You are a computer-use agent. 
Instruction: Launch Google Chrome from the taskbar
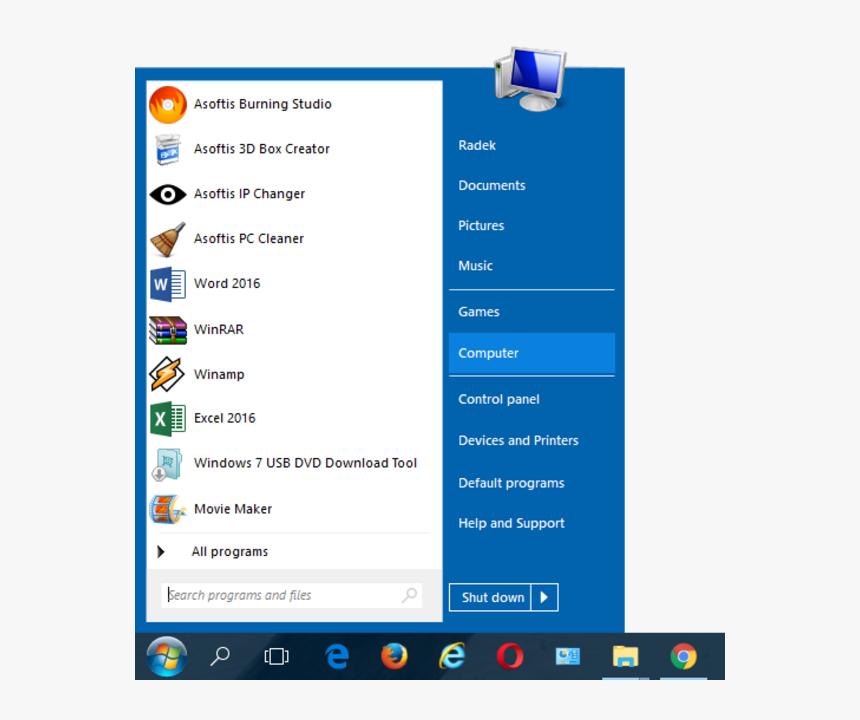(684, 657)
